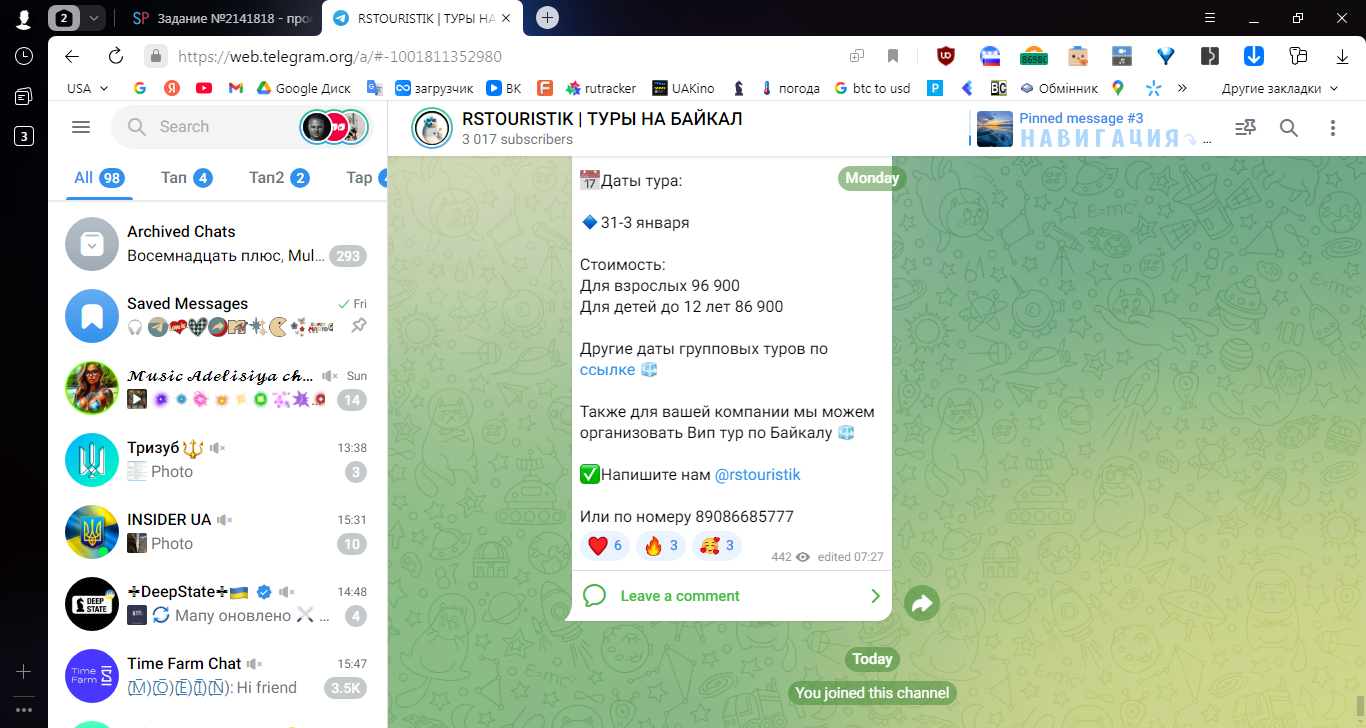Viewport: 1366px width, 728px height.
Task: Open the Music Adelisiya chat
Action: (x=217, y=388)
